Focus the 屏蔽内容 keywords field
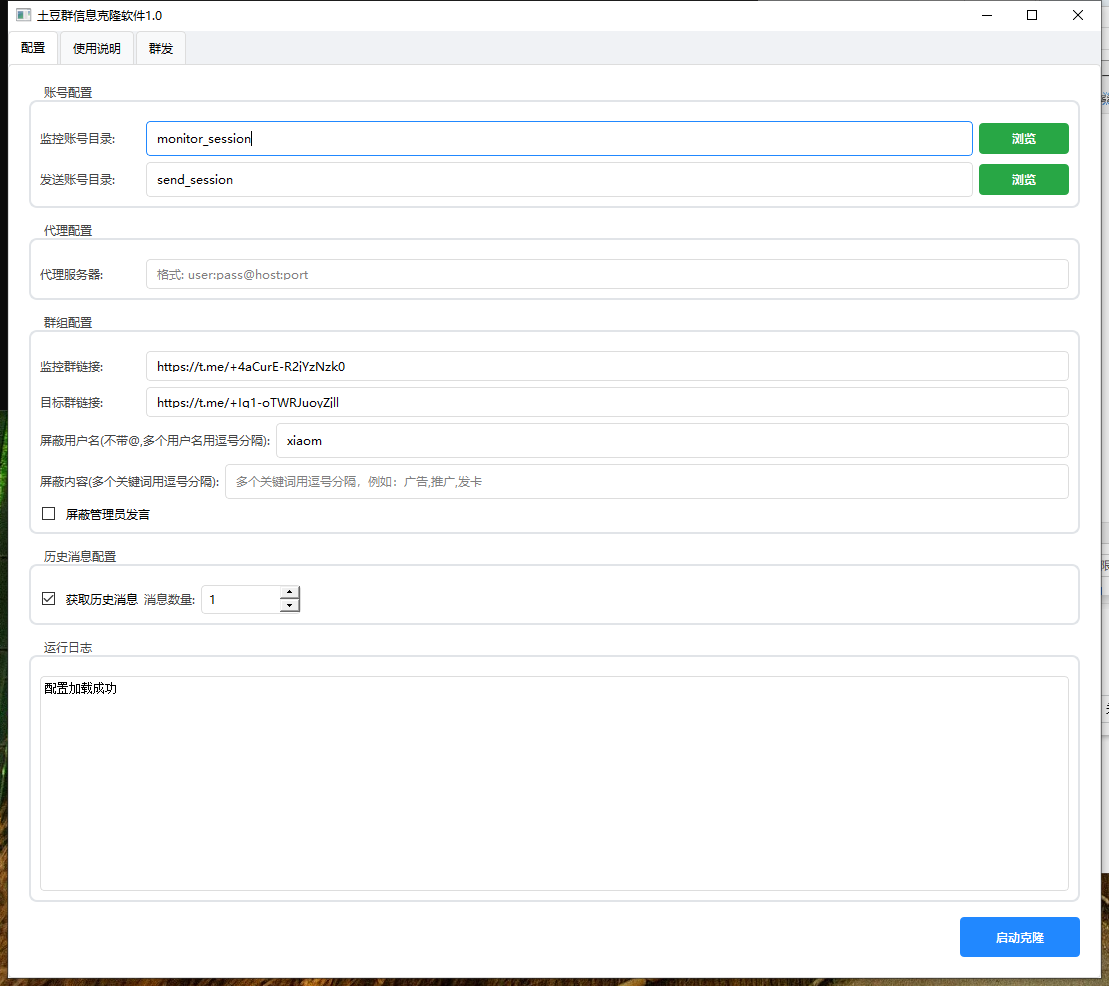 (x=646, y=481)
